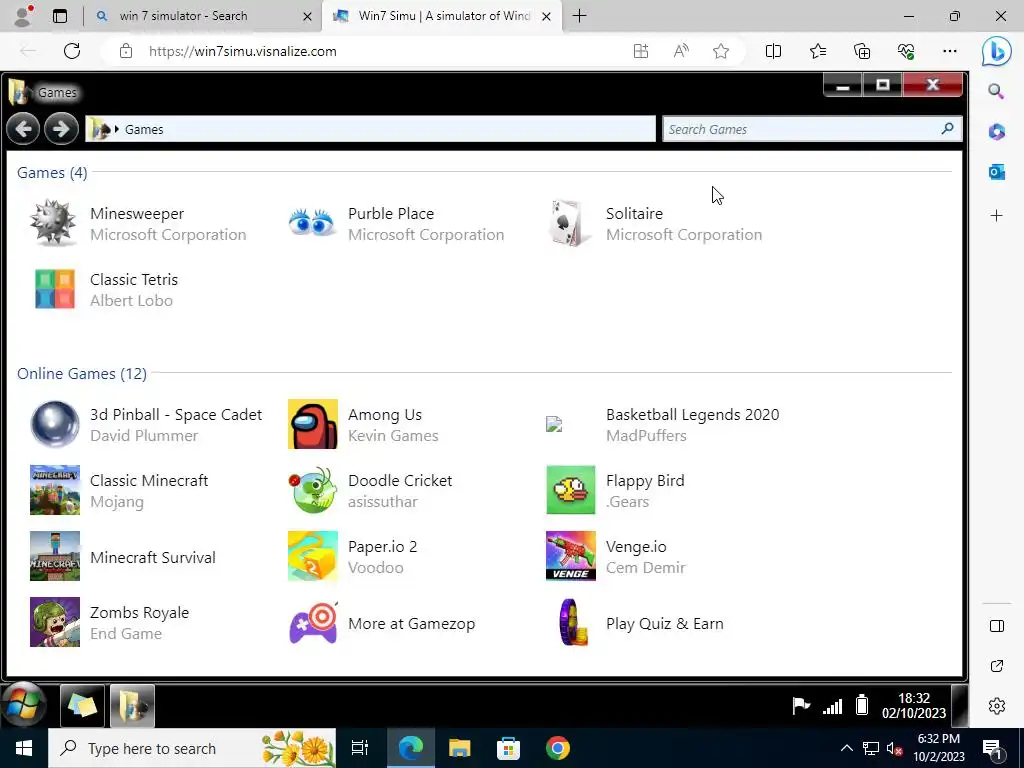Click the Zombs Royale game title
The image size is (1024, 768).
click(139, 613)
